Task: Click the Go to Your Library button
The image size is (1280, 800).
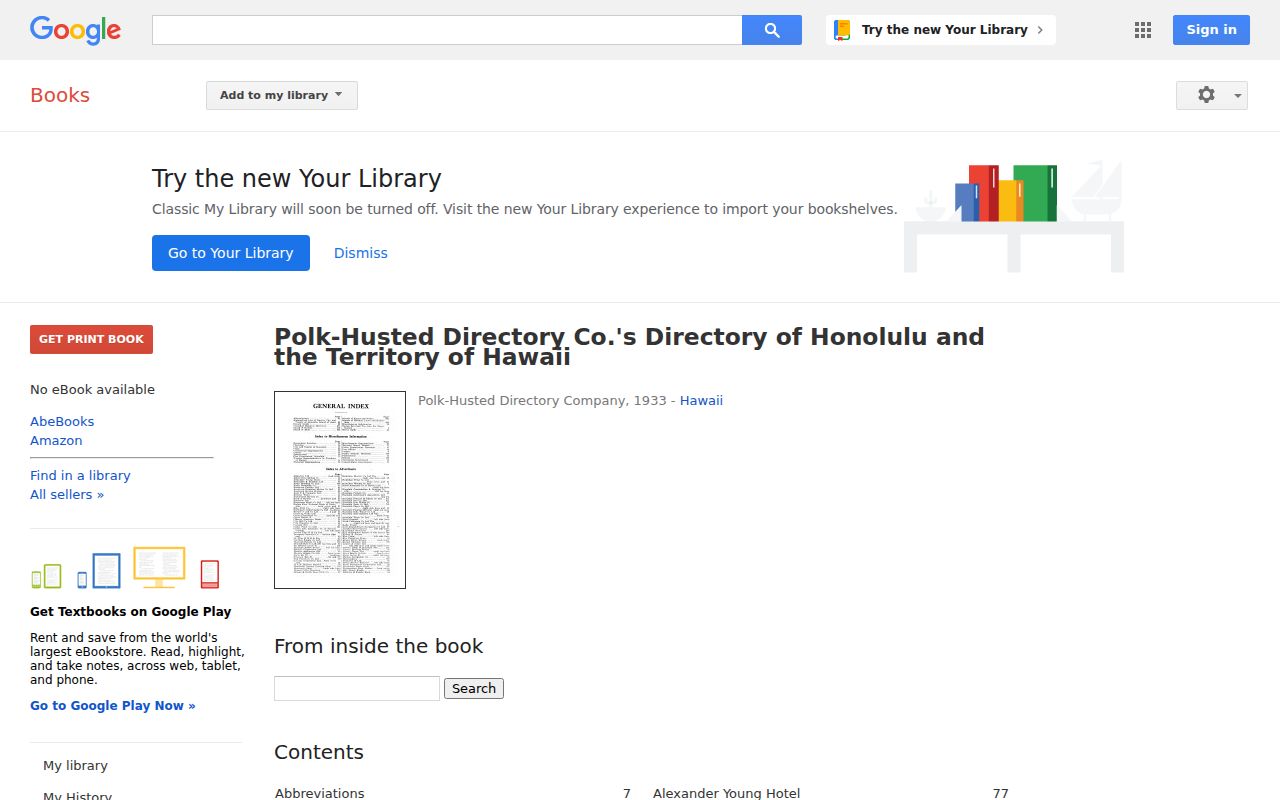Action: [x=231, y=253]
